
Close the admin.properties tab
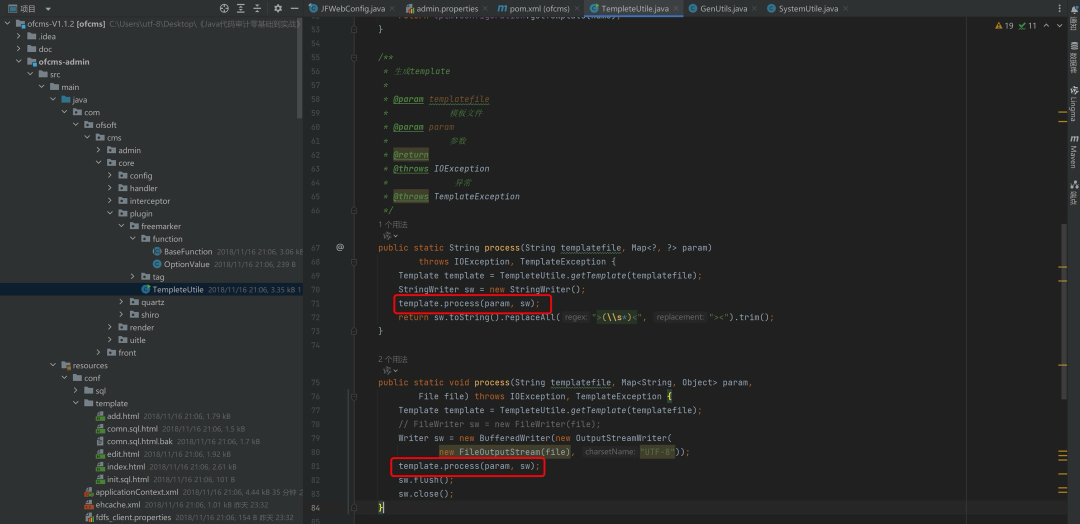[484, 9]
